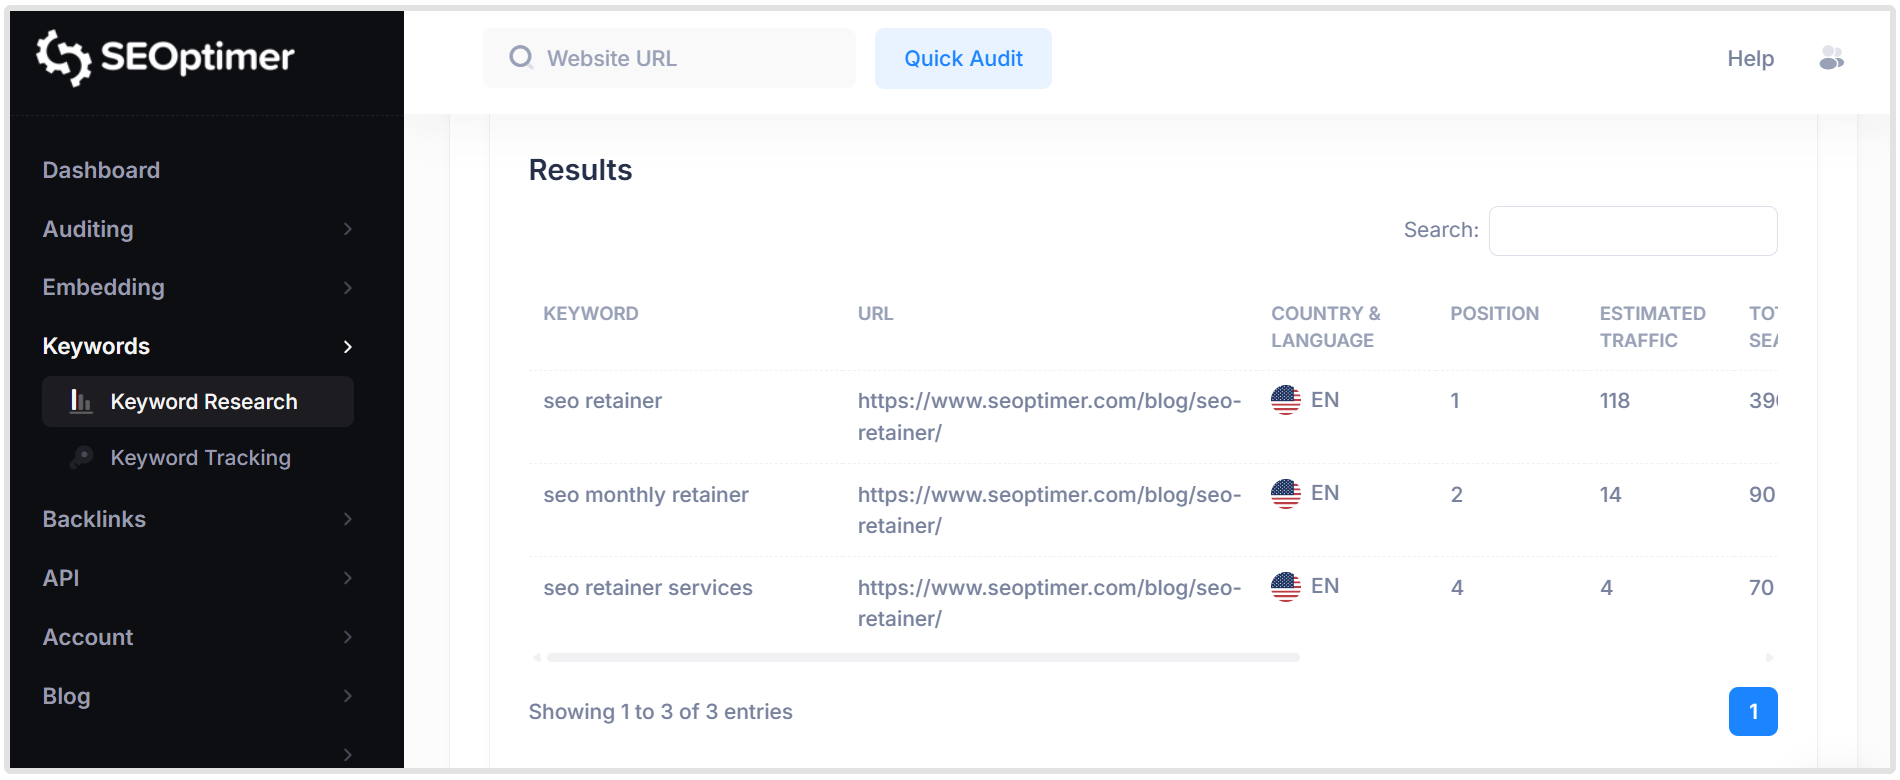This screenshot has height=780, width=1900.
Task: Click the US flag beside 'seo monthly retainer'
Action: [1285, 493]
